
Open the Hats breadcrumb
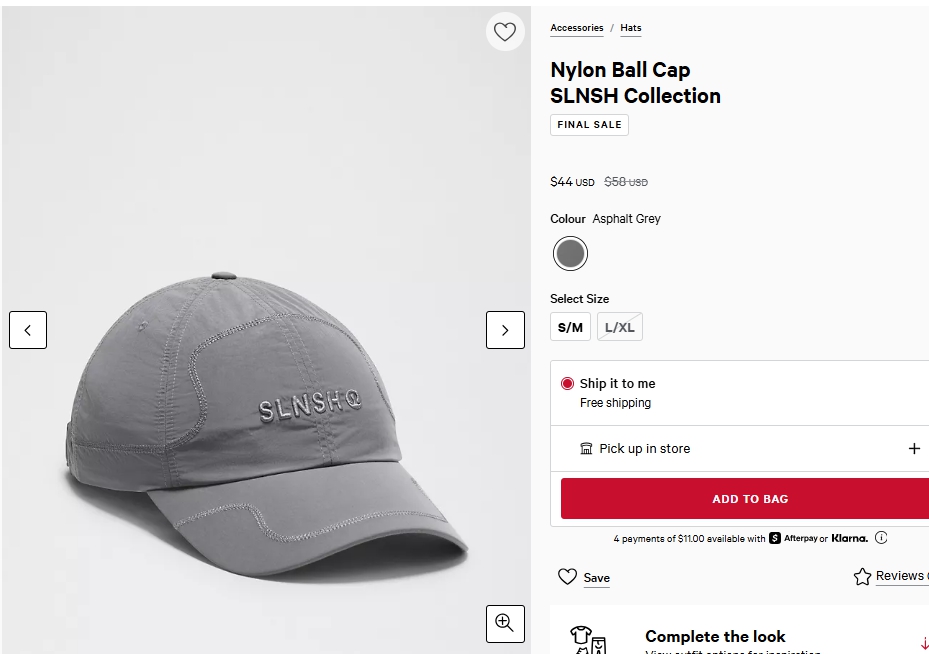tap(631, 28)
